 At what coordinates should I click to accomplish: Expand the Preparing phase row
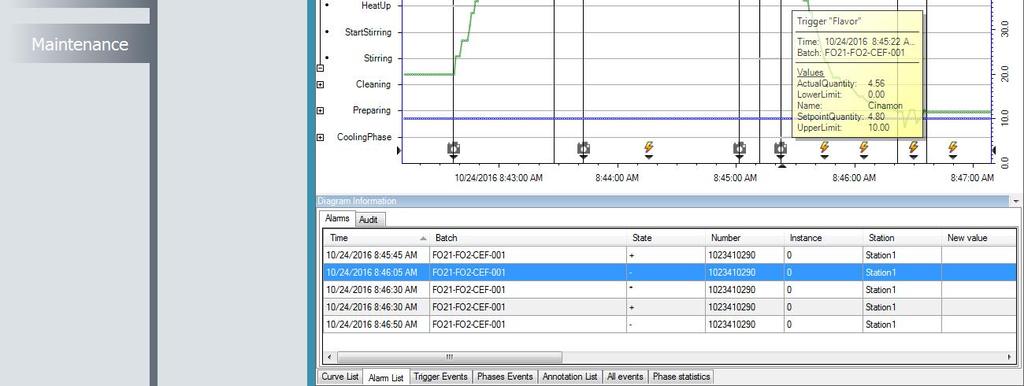(x=320, y=110)
